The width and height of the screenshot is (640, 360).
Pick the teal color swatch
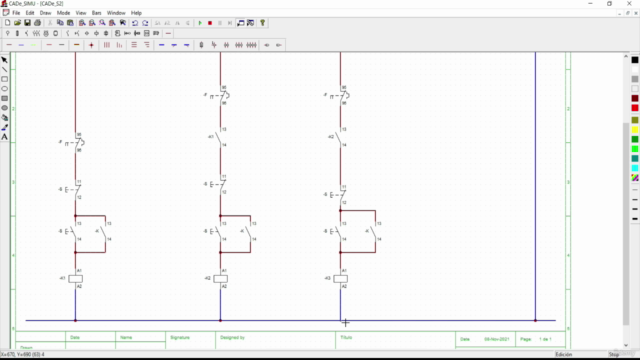(635, 158)
